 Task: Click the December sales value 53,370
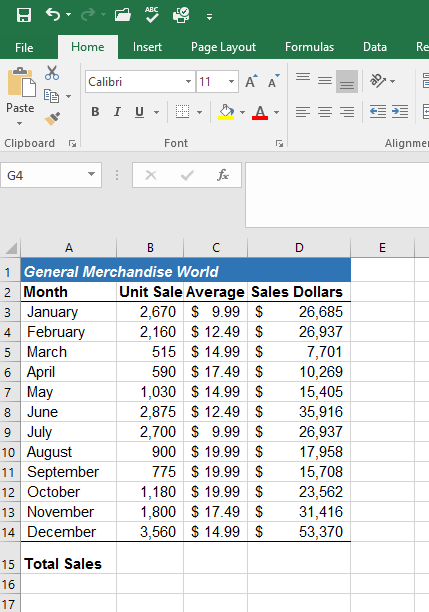point(299,532)
